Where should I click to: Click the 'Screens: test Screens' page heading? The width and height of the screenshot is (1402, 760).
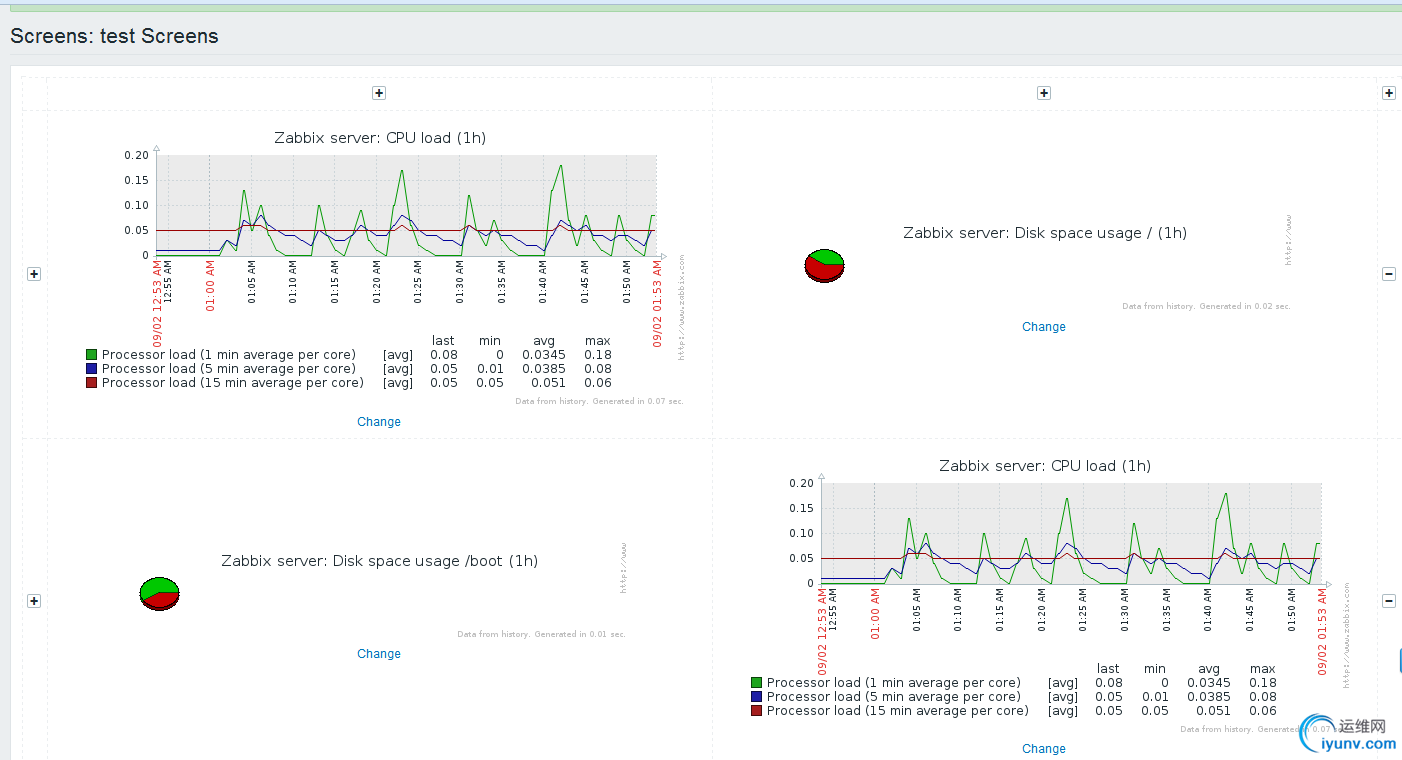114,36
